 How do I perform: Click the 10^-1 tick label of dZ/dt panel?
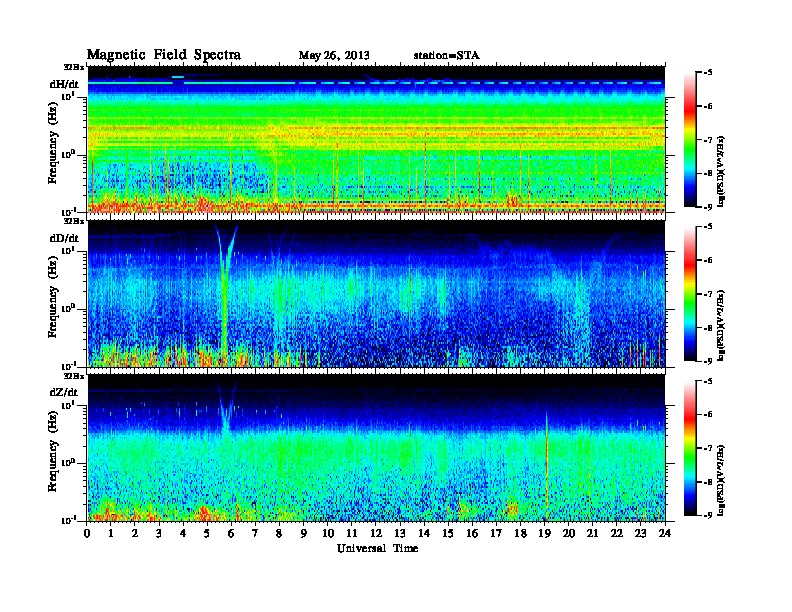[69, 520]
